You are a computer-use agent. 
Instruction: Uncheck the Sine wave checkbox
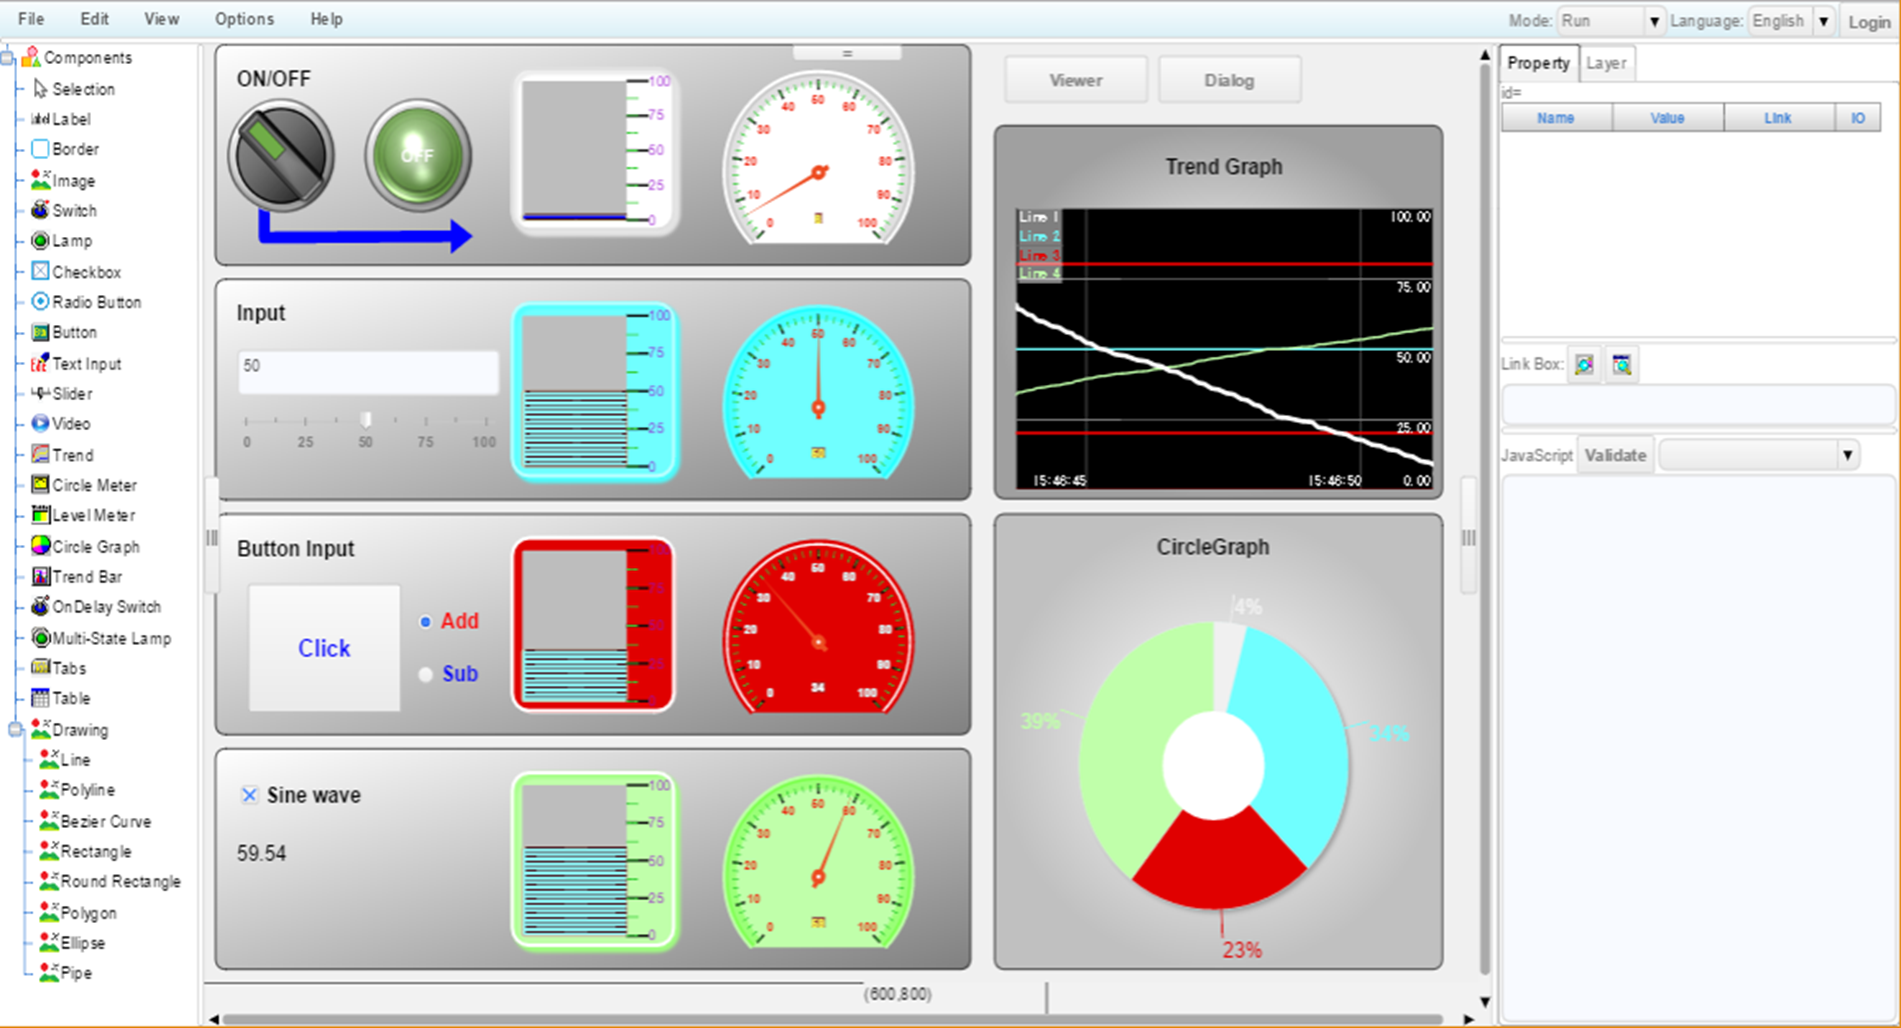[249, 795]
